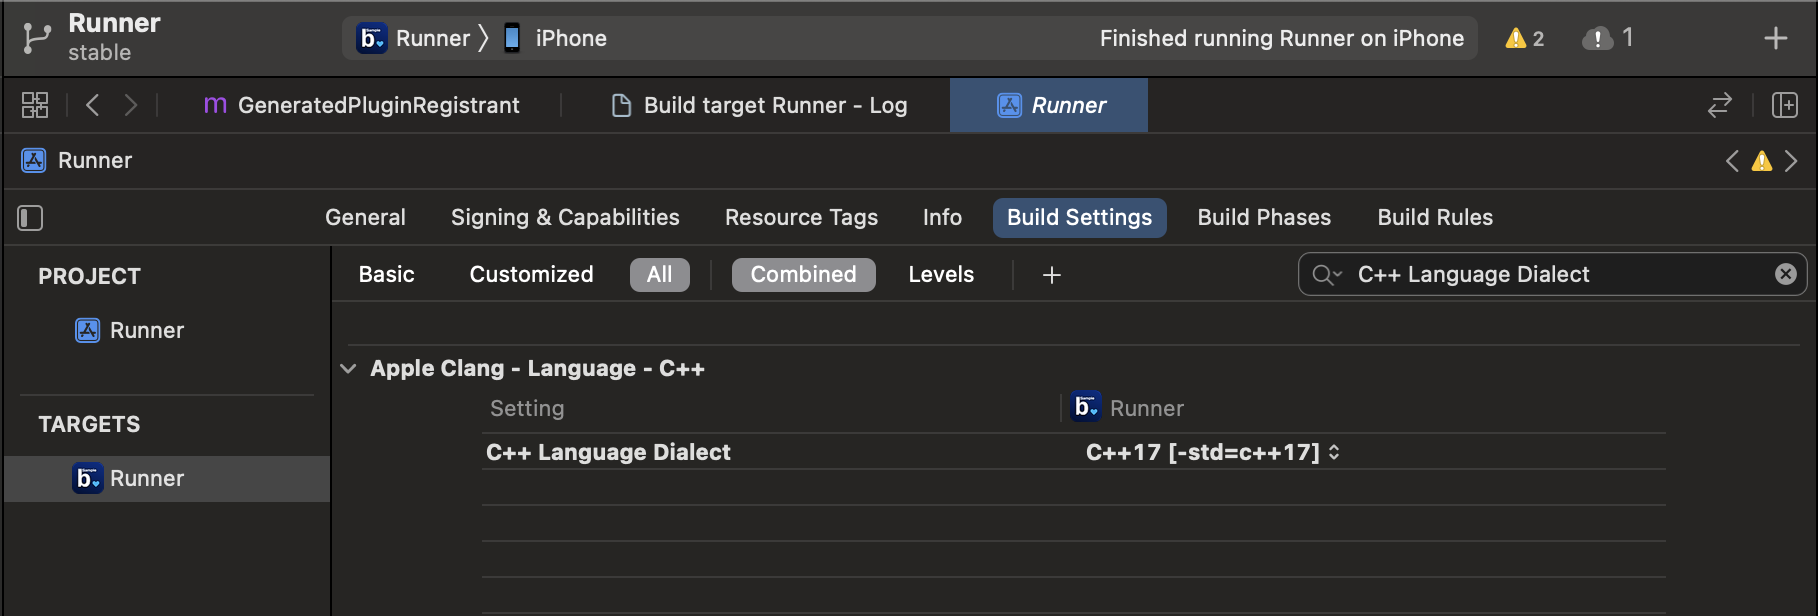
Task: Go to next issue chevron
Action: (x=1791, y=160)
